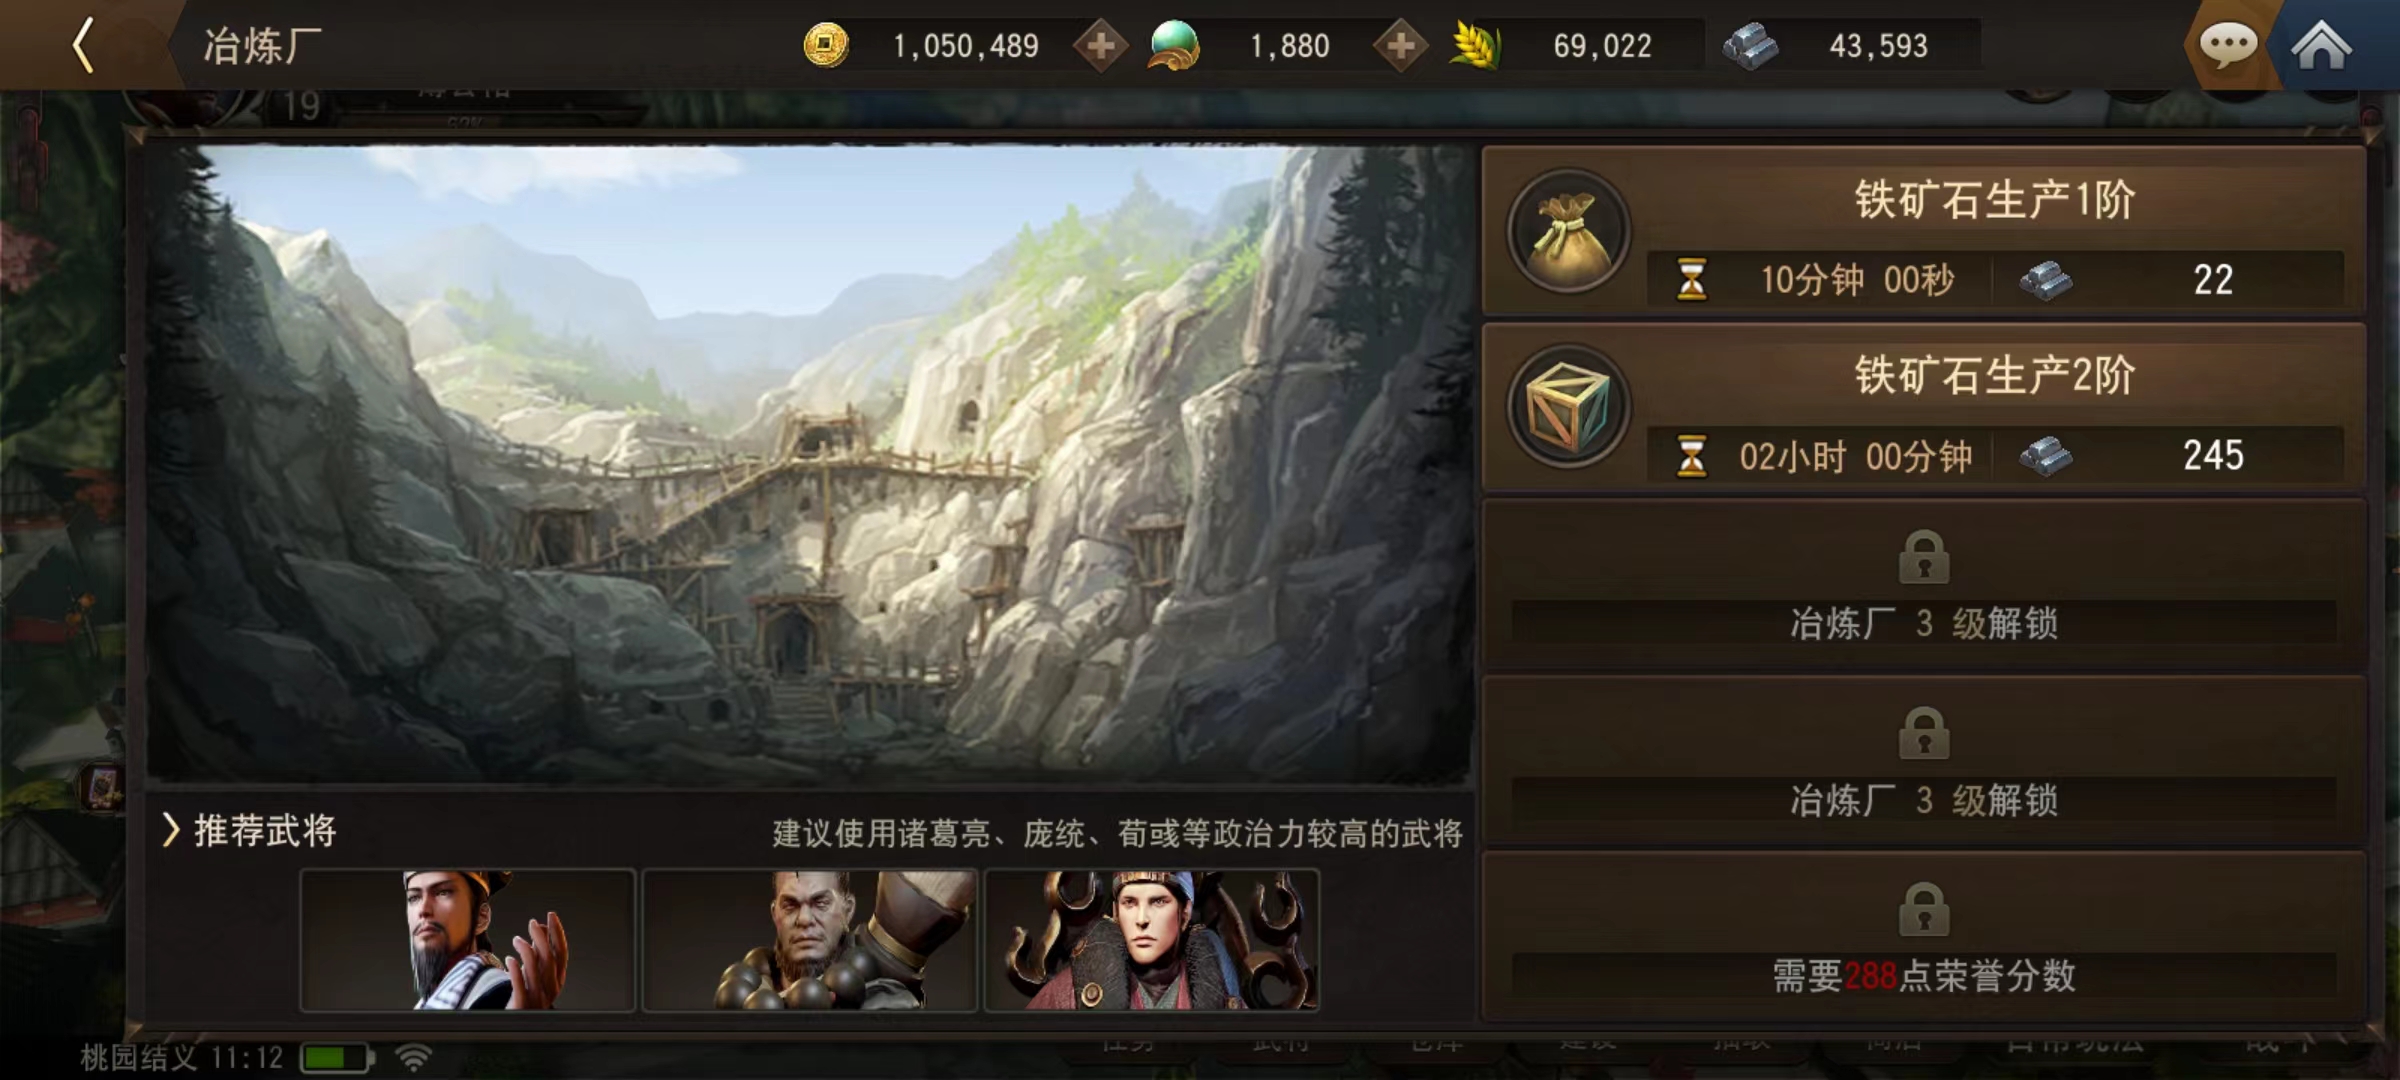The image size is (2400, 1080).
Task: Select the sack icon for tier 1 production
Action: (x=1569, y=231)
